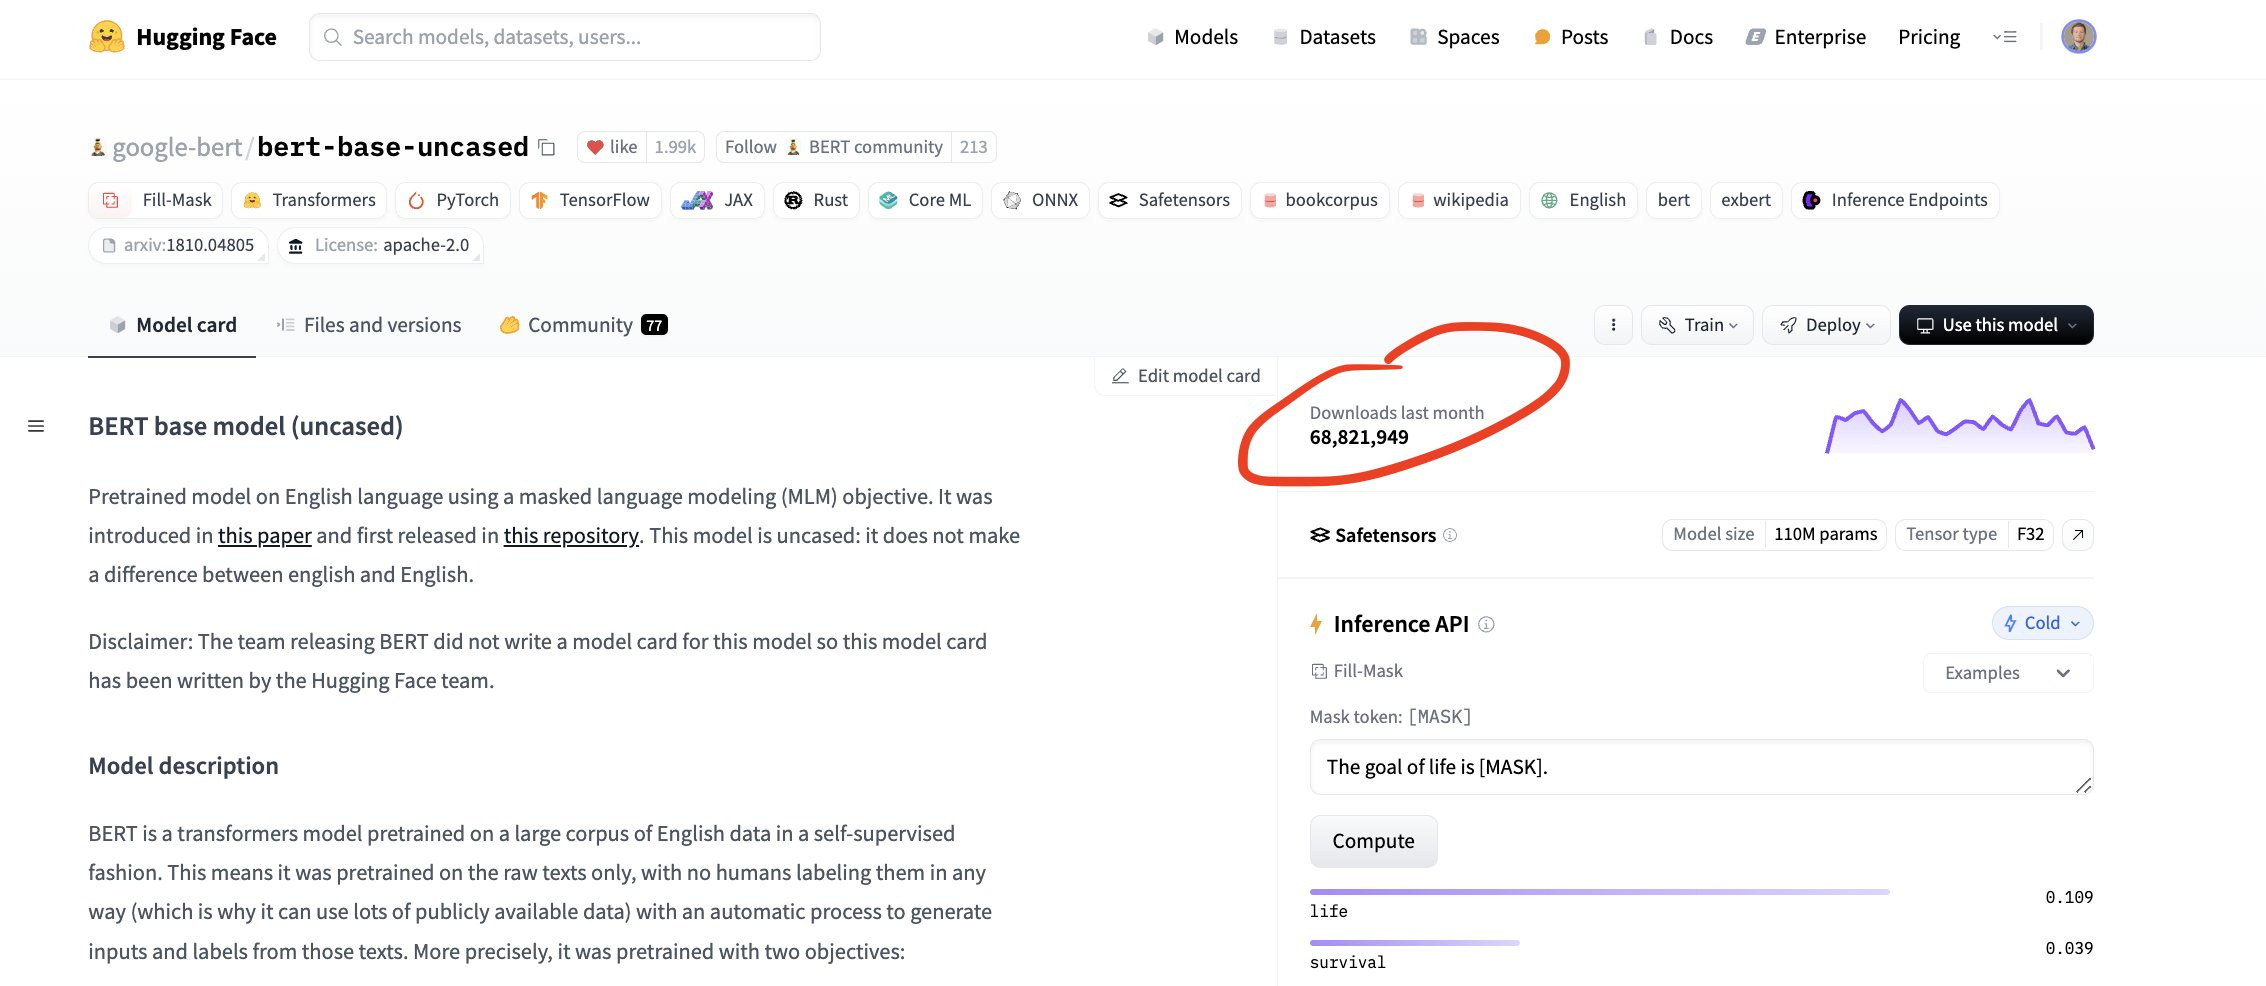Open the arxiv:1810.04805 tag
Image resolution: width=2266 pixels, height=986 pixels.
pos(178,245)
